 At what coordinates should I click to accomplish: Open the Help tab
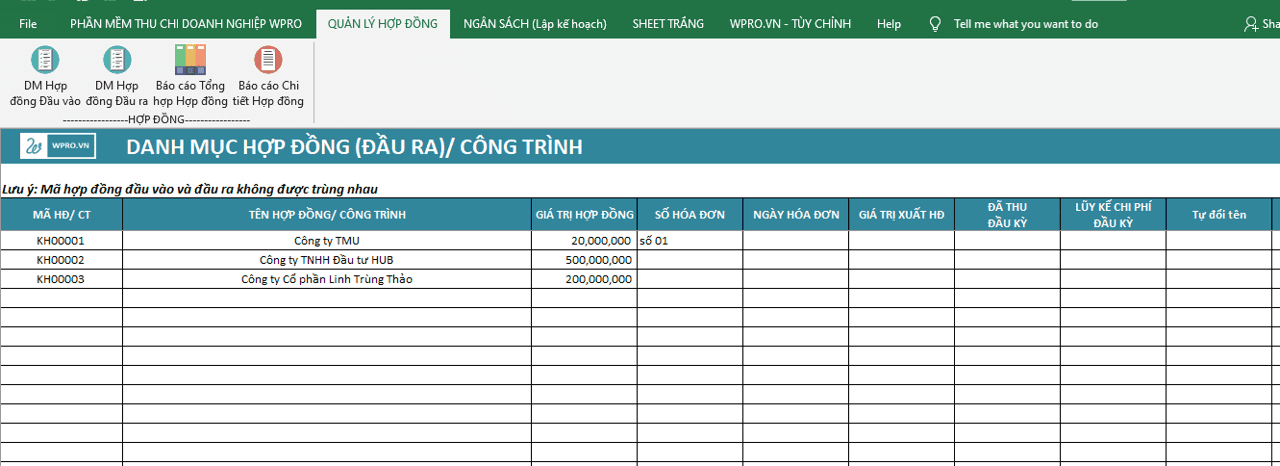(x=889, y=23)
